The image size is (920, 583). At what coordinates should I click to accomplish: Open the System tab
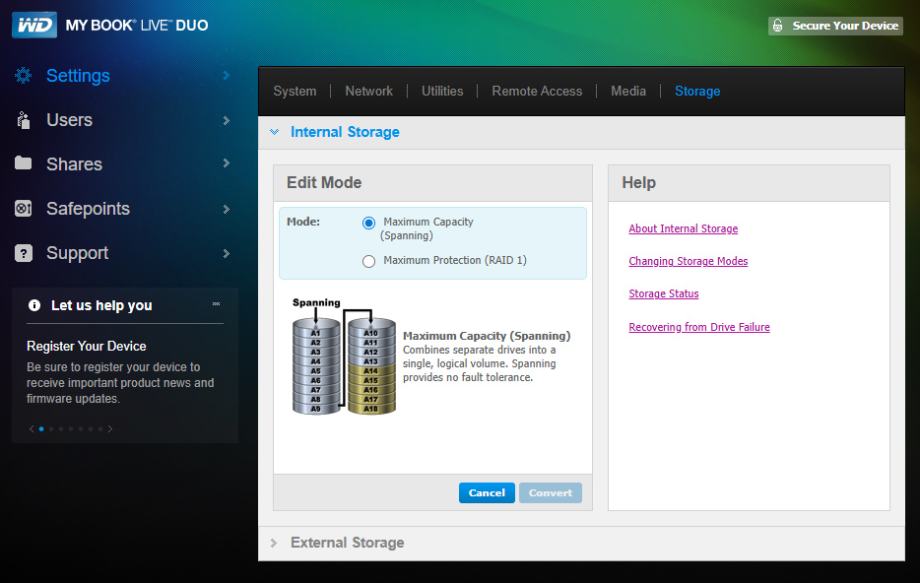(295, 91)
